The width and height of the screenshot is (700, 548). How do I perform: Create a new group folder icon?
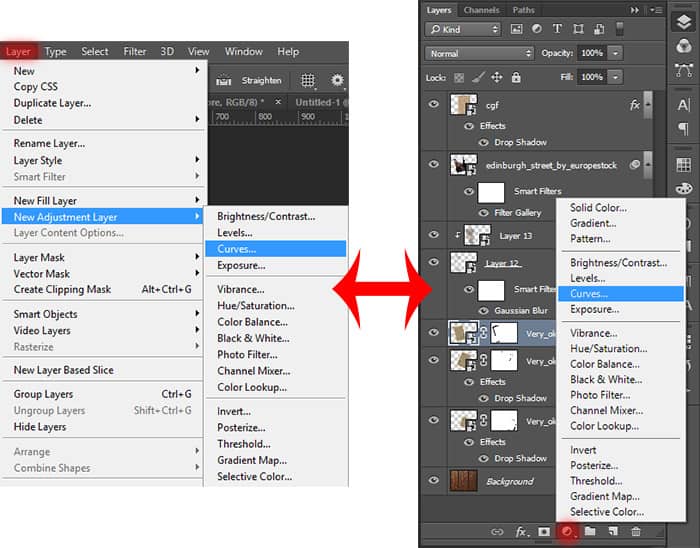click(x=590, y=531)
